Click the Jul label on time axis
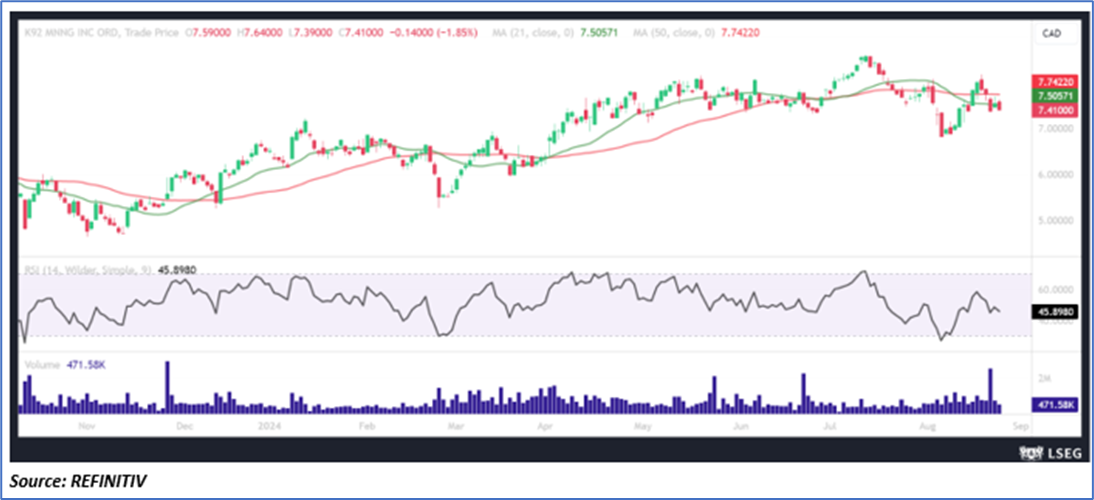Viewport: 1094px width, 500px height. point(830,424)
